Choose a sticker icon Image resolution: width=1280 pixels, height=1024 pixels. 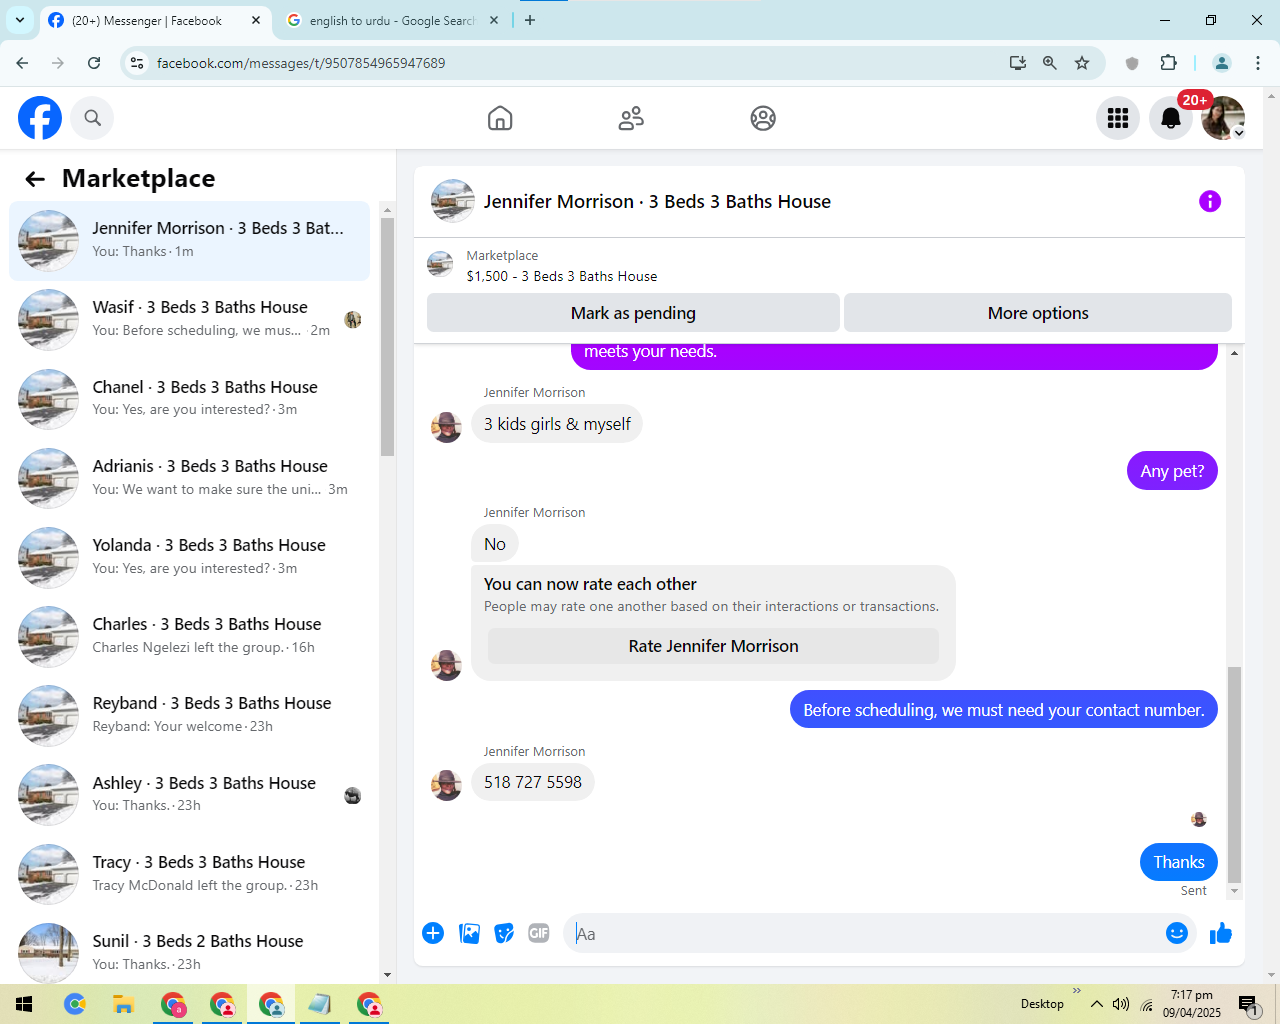(x=504, y=933)
